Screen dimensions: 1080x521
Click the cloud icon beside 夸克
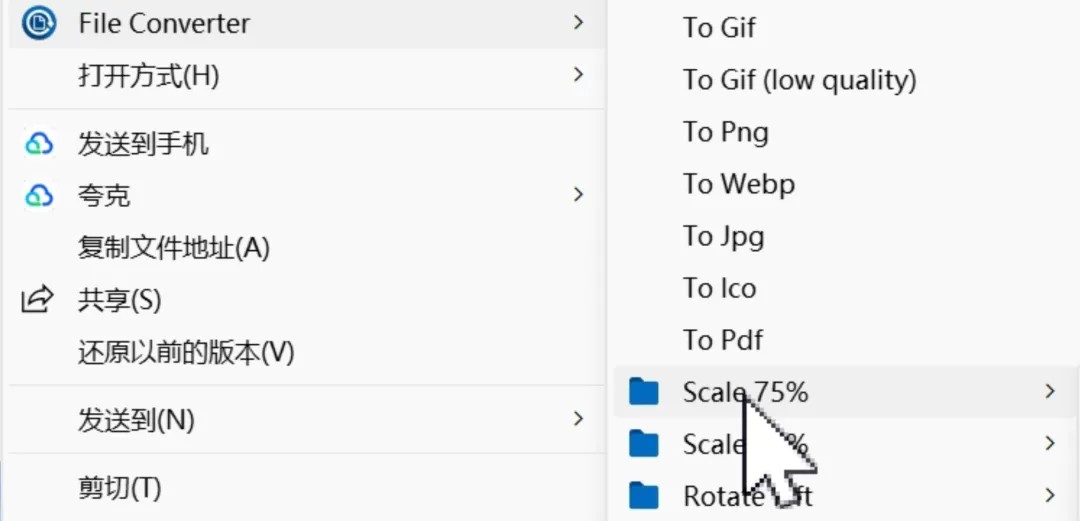tap(39, 196)
